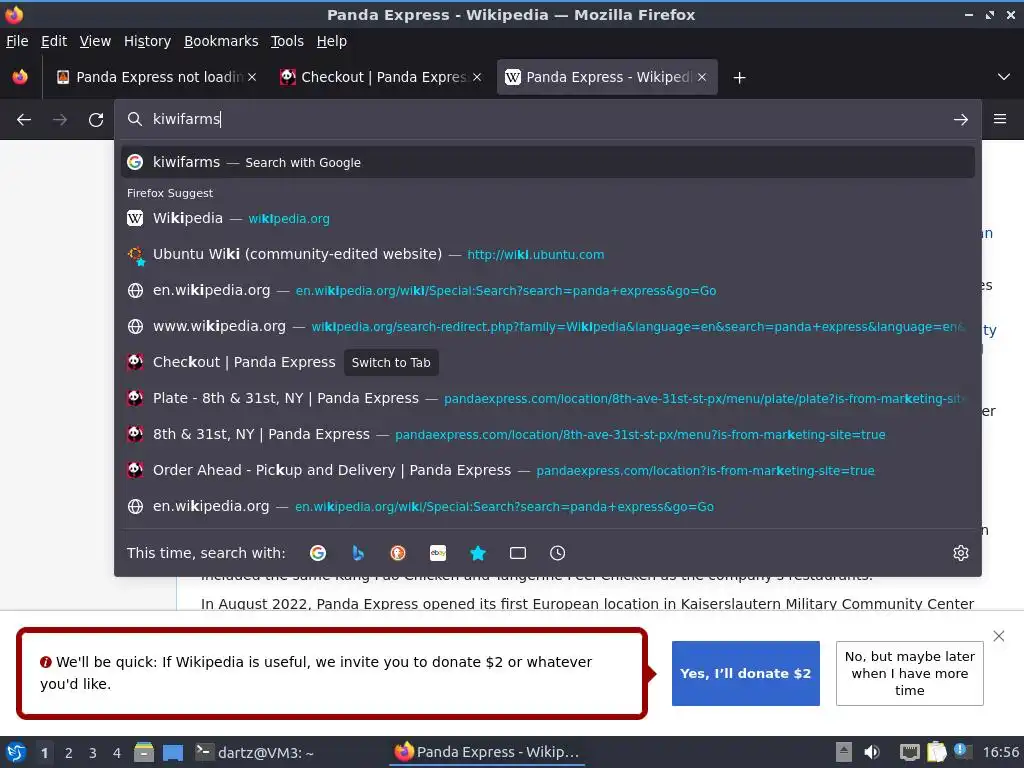This screenshot has height=768, width=1024.
Task: Open the file manager taskbar icon
Action: tap(144, 752)
